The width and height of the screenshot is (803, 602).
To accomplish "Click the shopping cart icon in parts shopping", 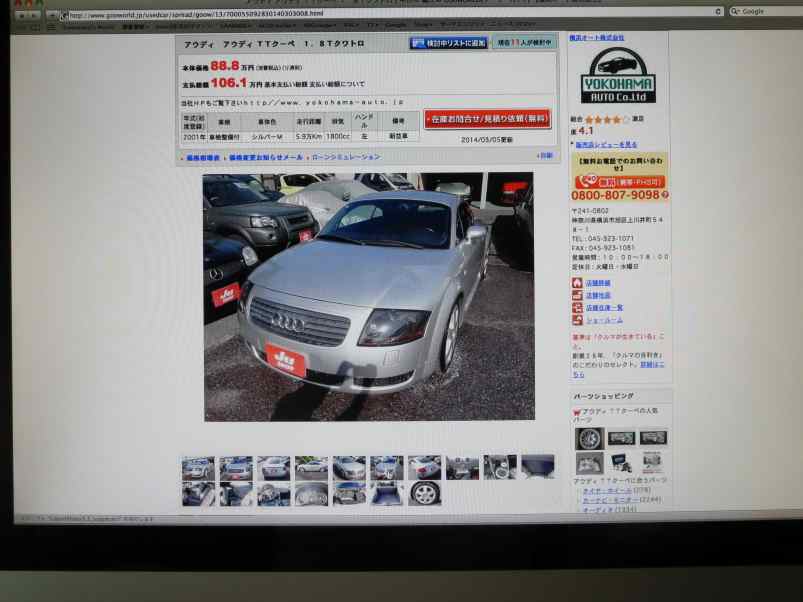I will pyautogui.click(x=577, y=412).
